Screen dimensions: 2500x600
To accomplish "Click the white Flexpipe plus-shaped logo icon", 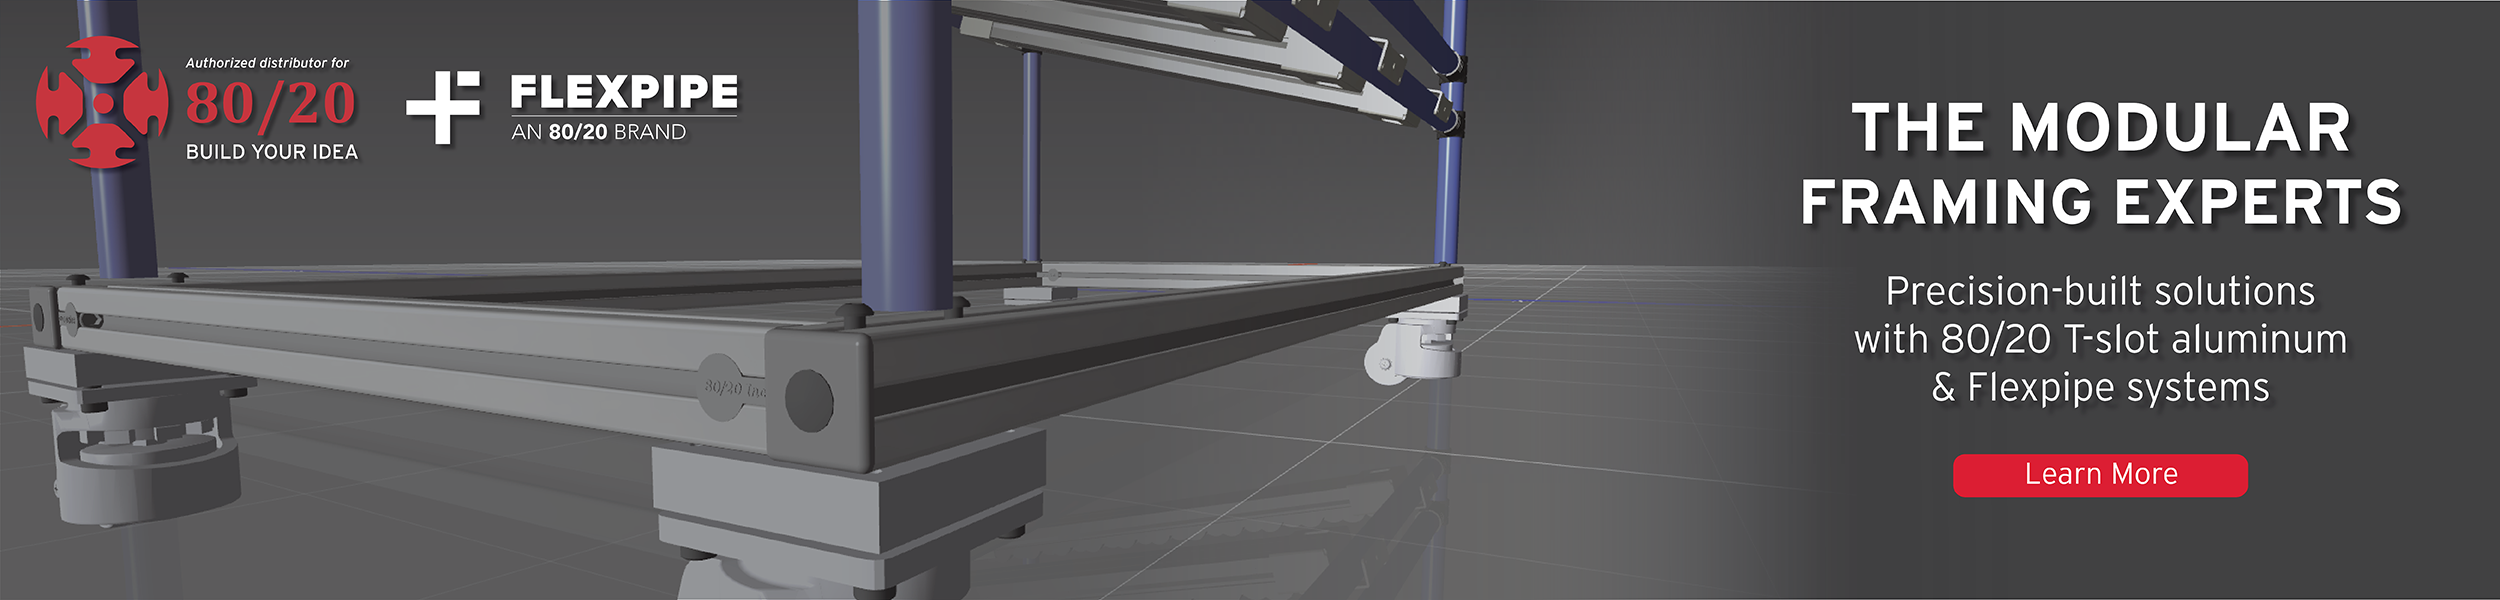I will point(443,107).
